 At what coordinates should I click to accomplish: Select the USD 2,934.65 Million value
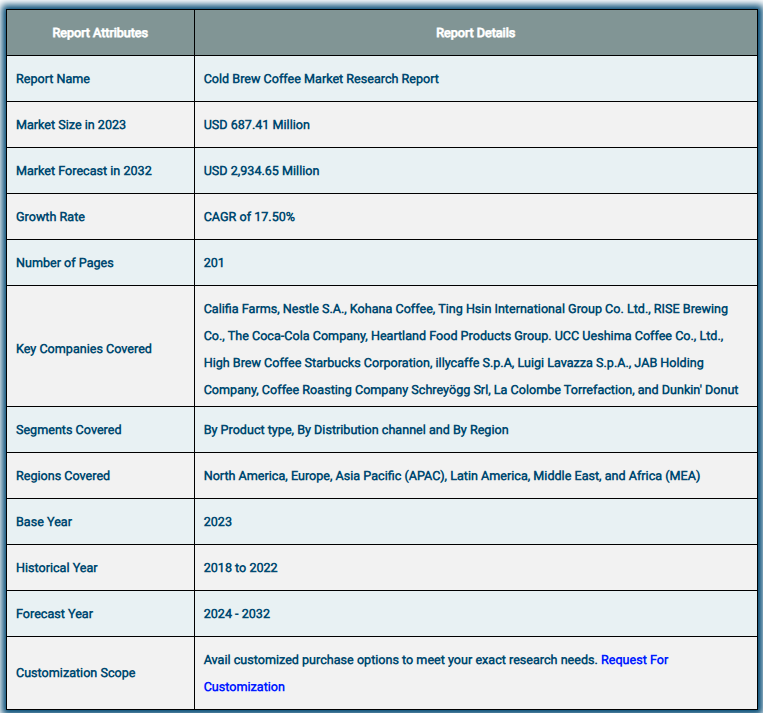click(x=261, y=171)
